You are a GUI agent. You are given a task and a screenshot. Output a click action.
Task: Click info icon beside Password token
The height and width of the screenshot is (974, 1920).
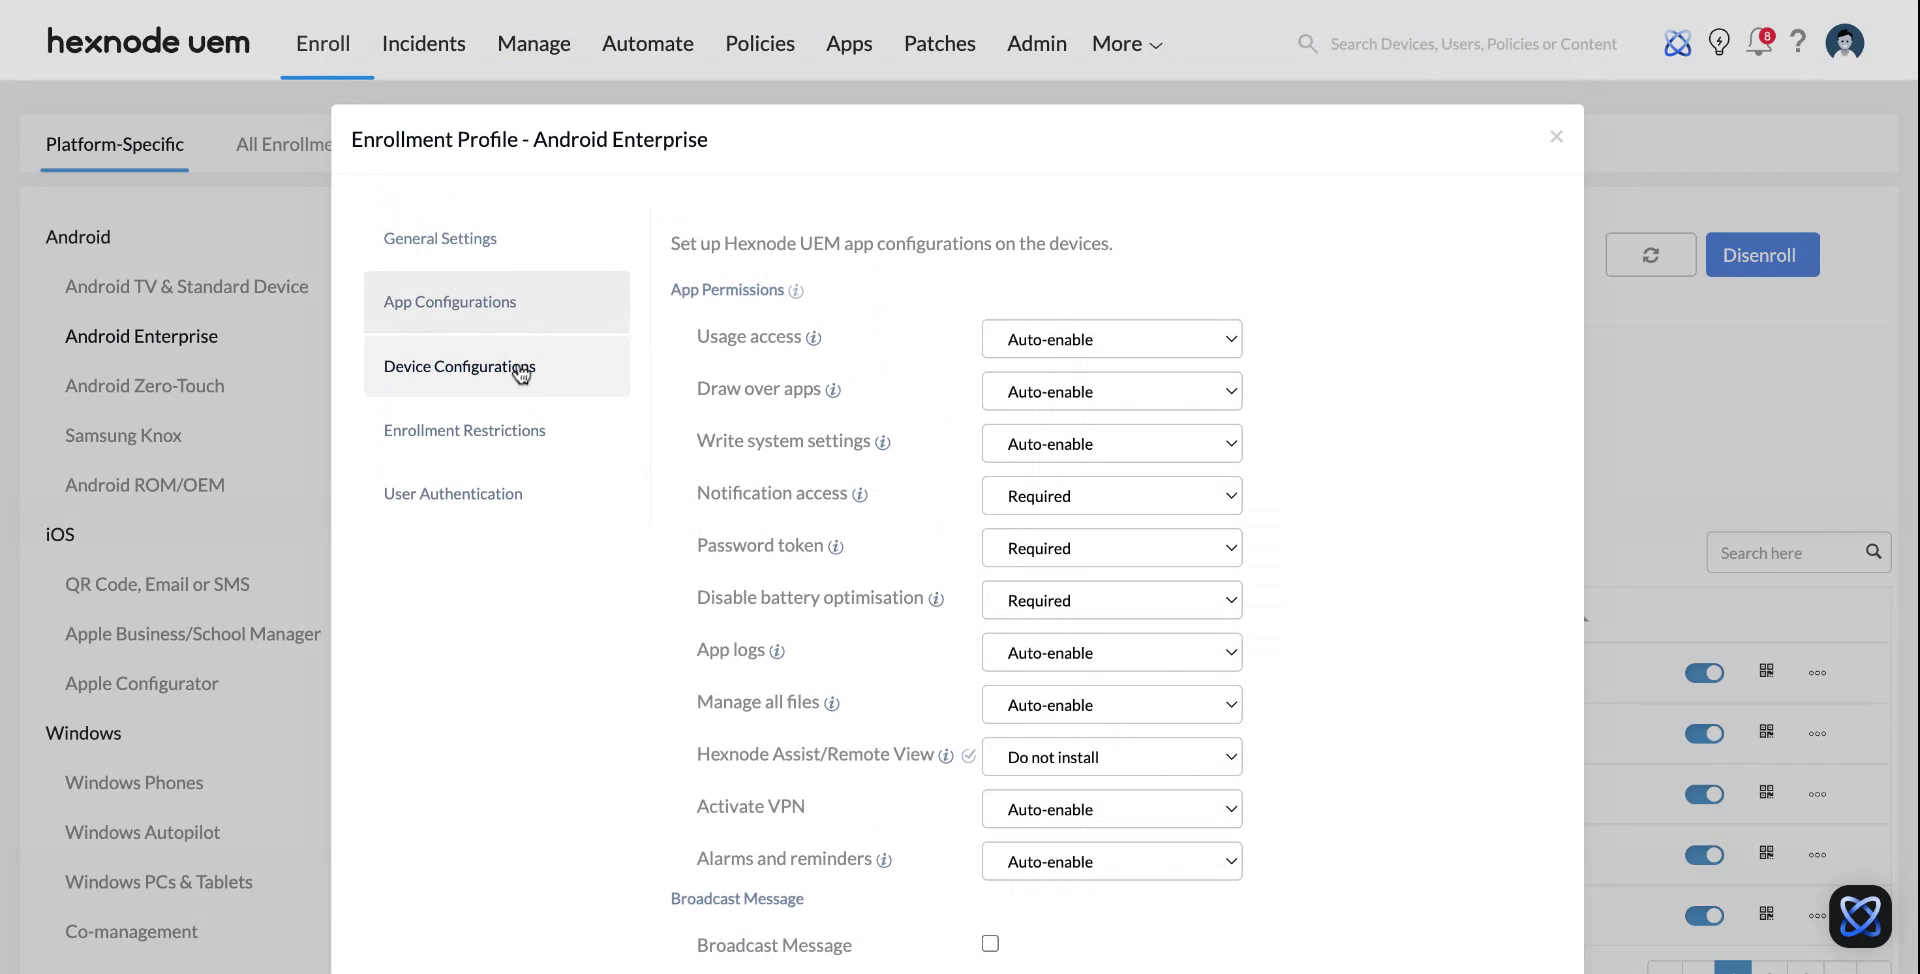[836, 547]
